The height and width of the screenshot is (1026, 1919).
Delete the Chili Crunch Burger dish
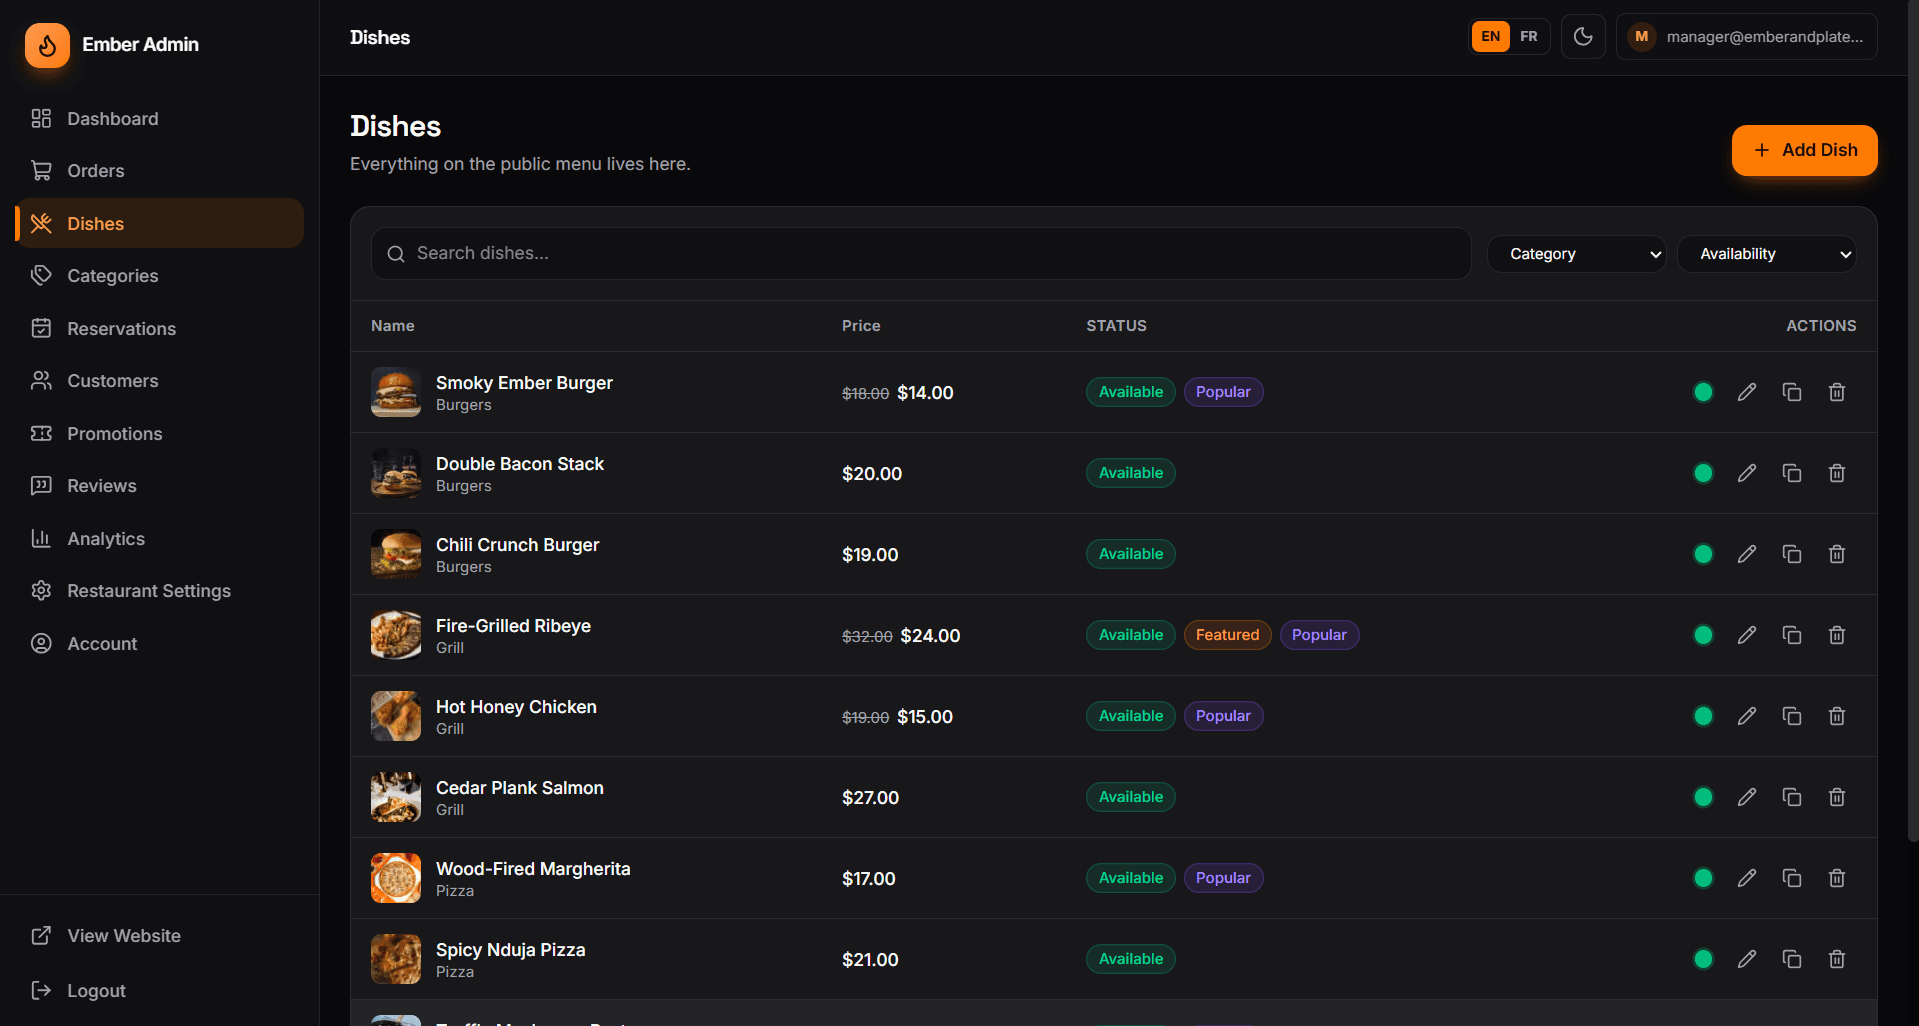pos(1837,554)
